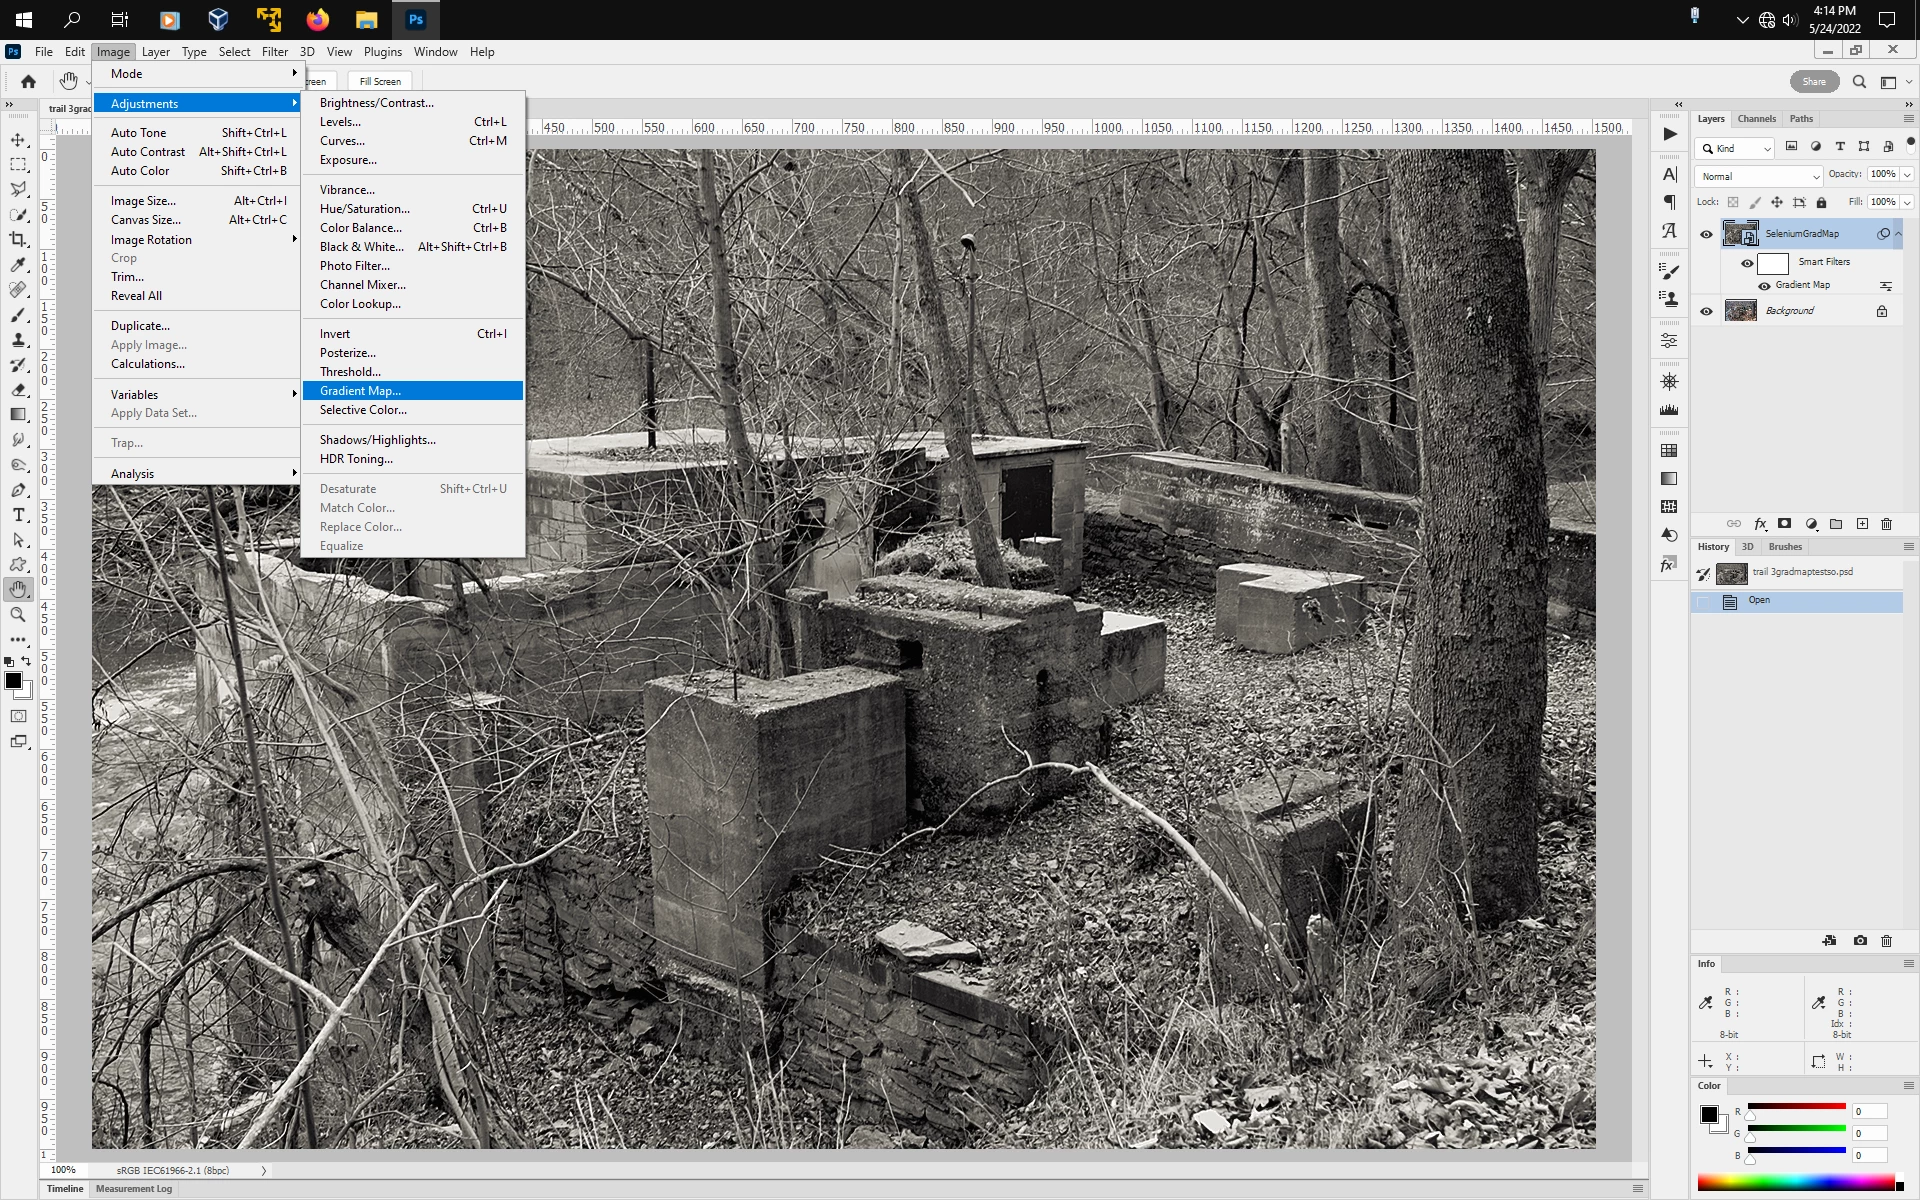The width and height of the screenshot is (1920, 1200).
Task: Open the Kind filter dropdown in Layers
Action: pyautogui.click(x=1736, y=148)
